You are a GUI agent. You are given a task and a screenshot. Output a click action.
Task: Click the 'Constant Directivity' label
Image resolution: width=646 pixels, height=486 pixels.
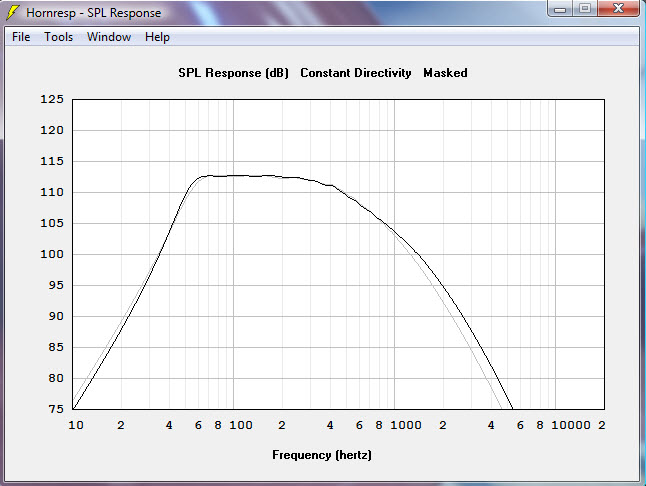click(356, 73)
